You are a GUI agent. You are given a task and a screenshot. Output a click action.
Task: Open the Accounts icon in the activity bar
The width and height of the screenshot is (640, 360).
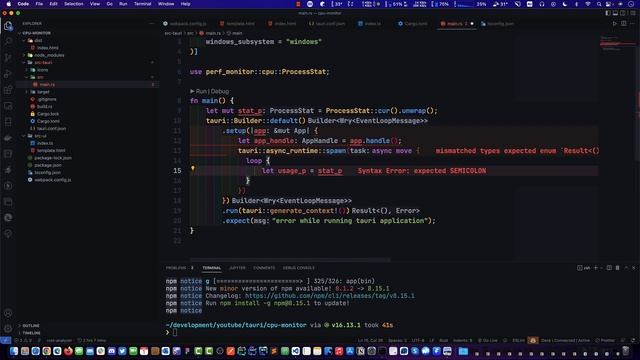[x=8, y=313]
